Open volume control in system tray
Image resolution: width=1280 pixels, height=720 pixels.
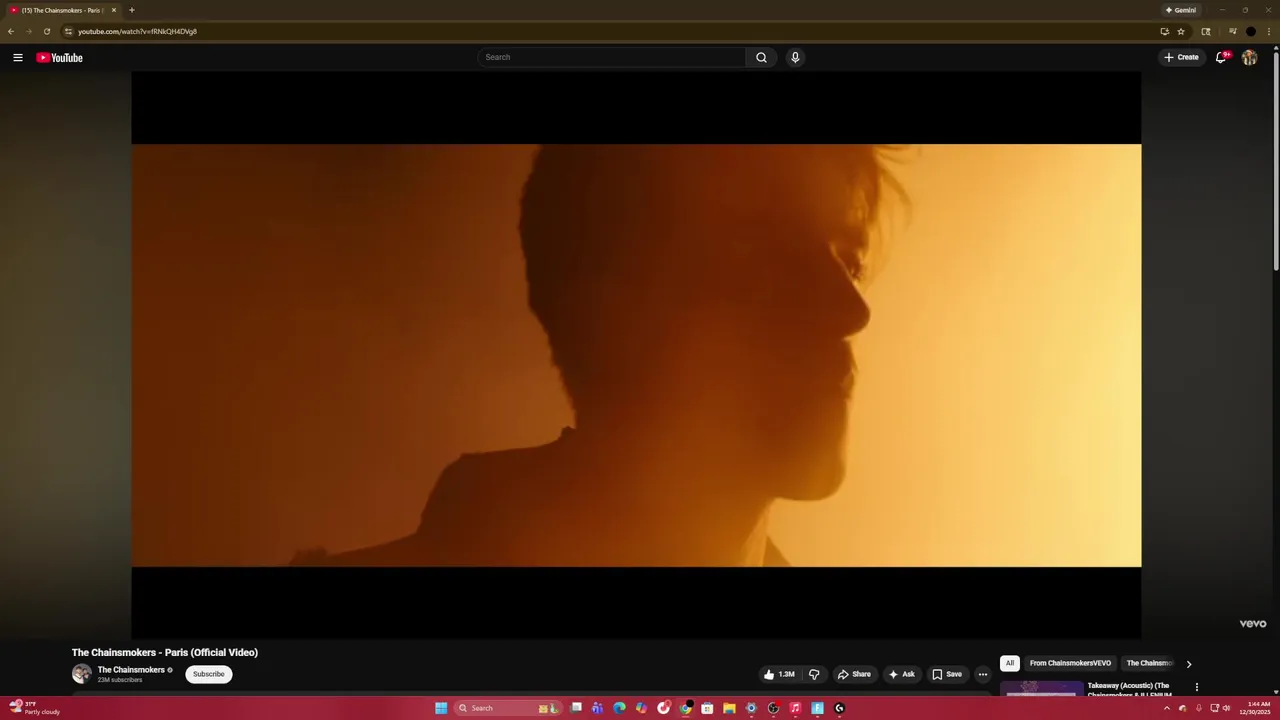click(1226, 708)
